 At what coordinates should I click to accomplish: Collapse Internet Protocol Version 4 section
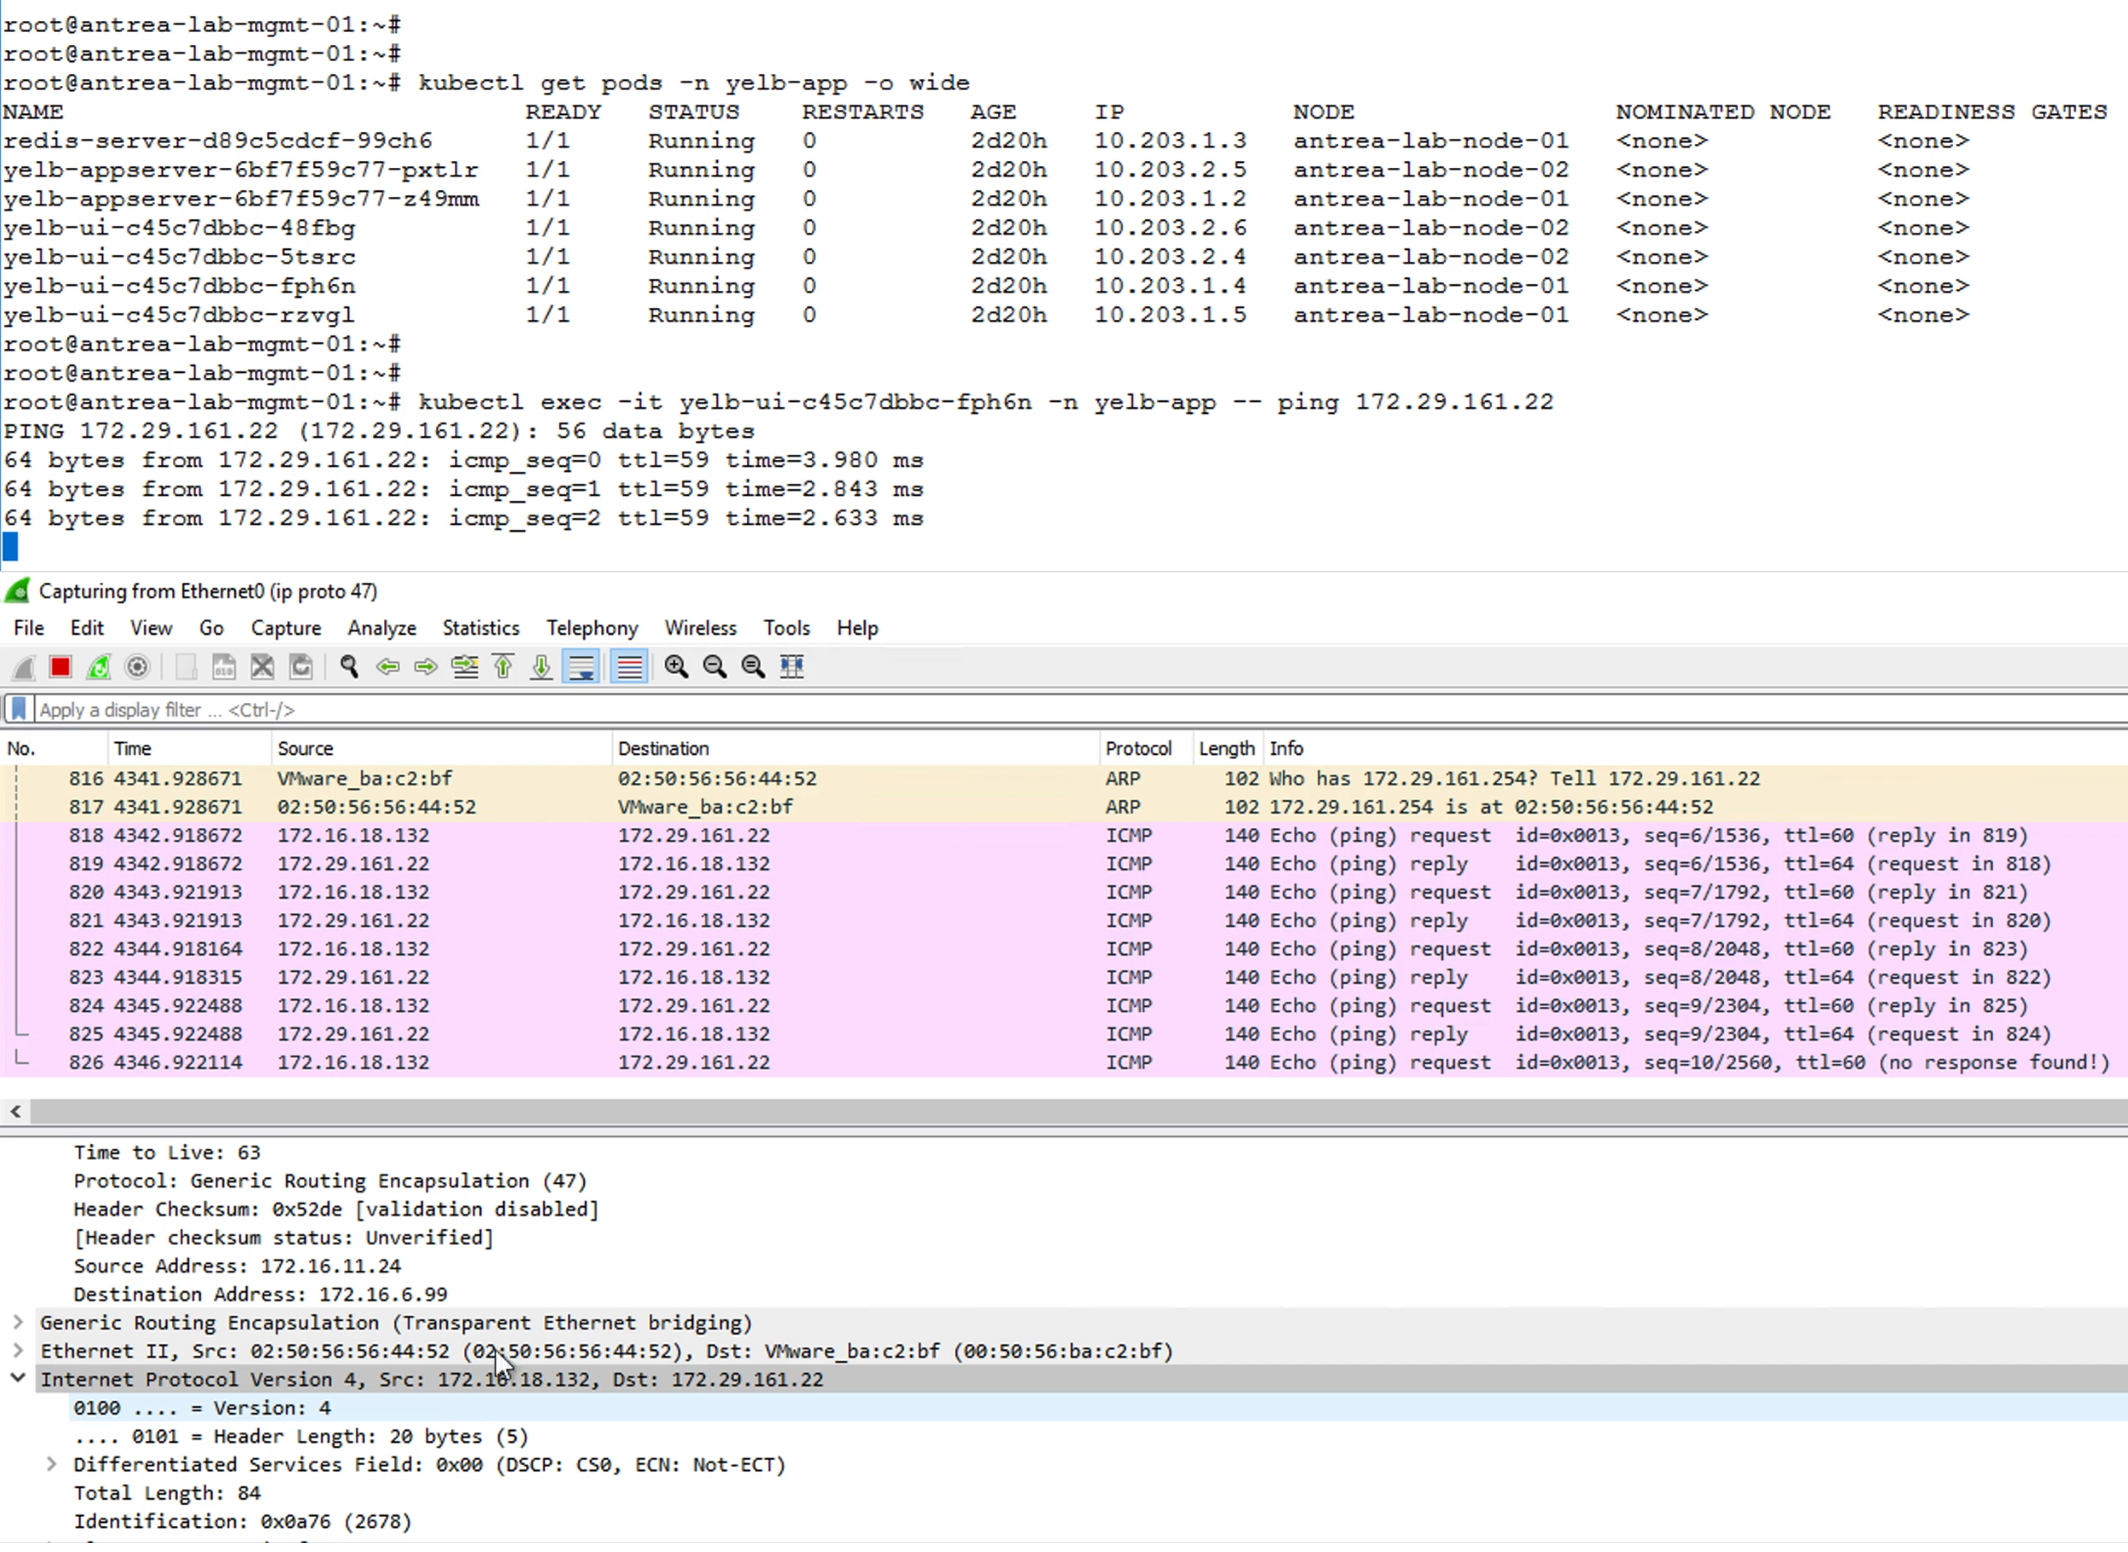tap(18, 1378)
